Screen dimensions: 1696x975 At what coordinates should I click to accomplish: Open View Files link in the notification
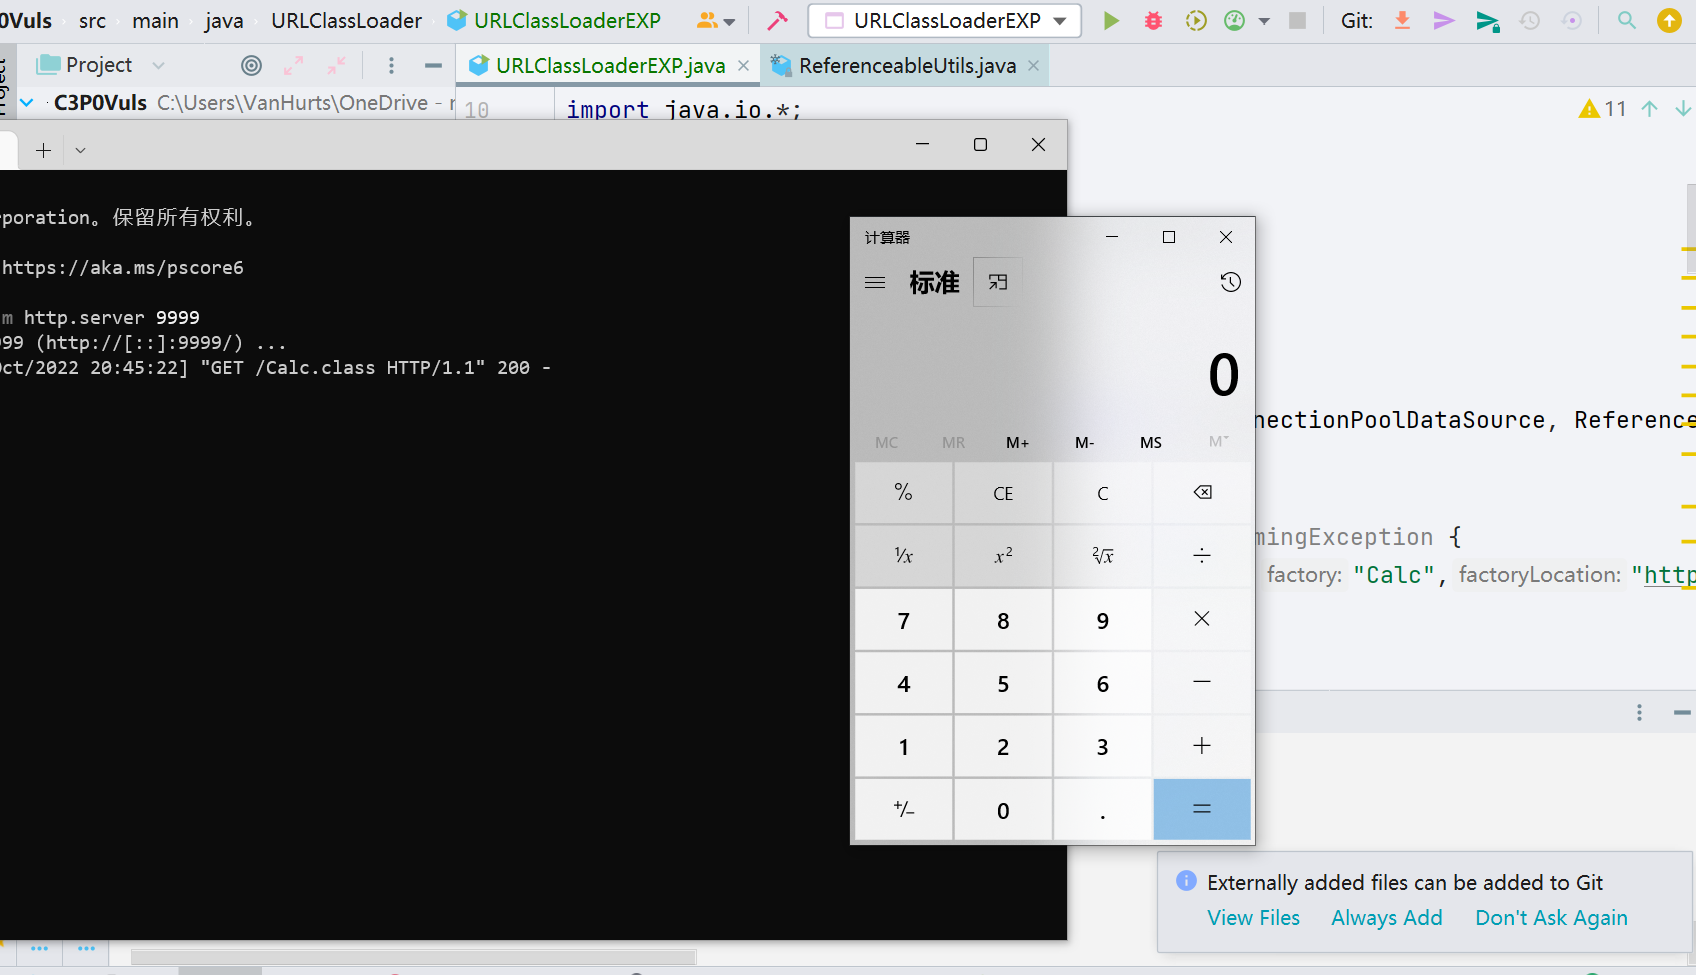click(1253, 917)
